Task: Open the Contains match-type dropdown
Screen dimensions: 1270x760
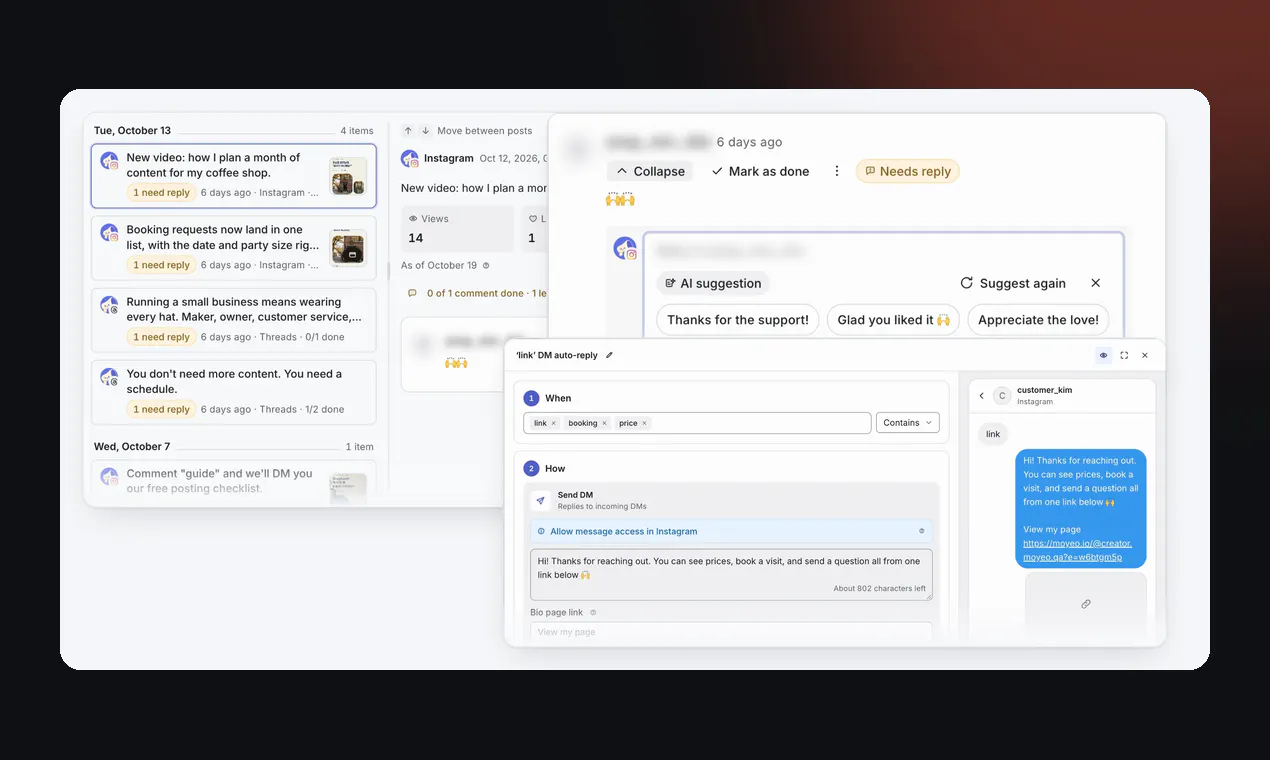Action: 908,423
